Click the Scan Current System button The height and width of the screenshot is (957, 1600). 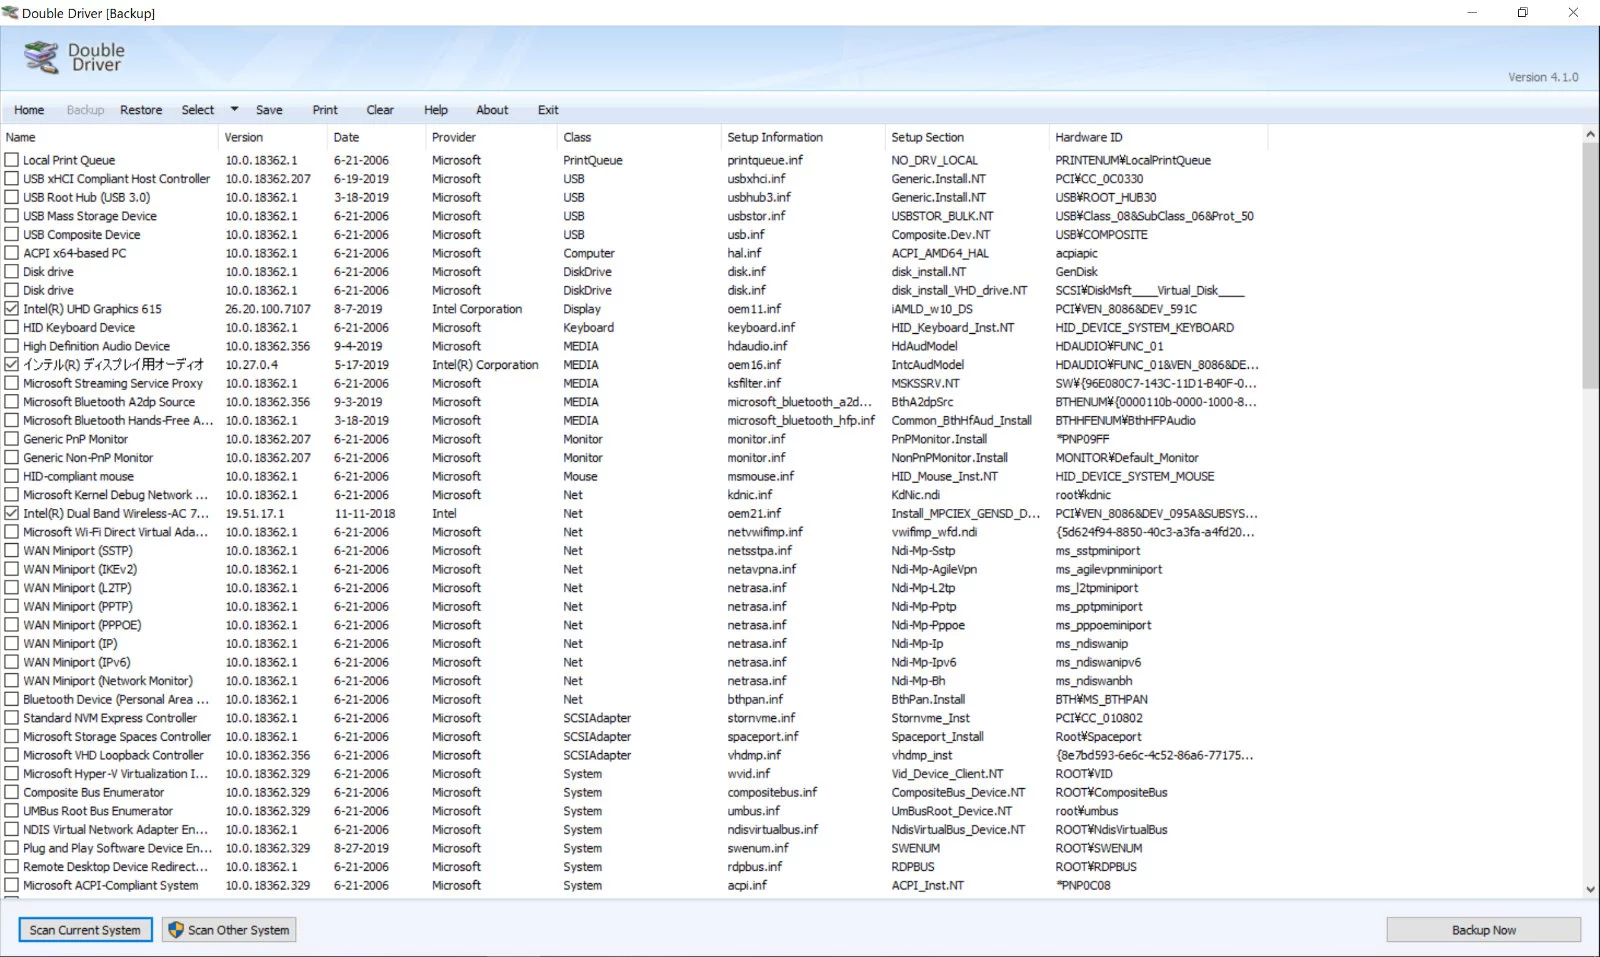coord(85,930)
